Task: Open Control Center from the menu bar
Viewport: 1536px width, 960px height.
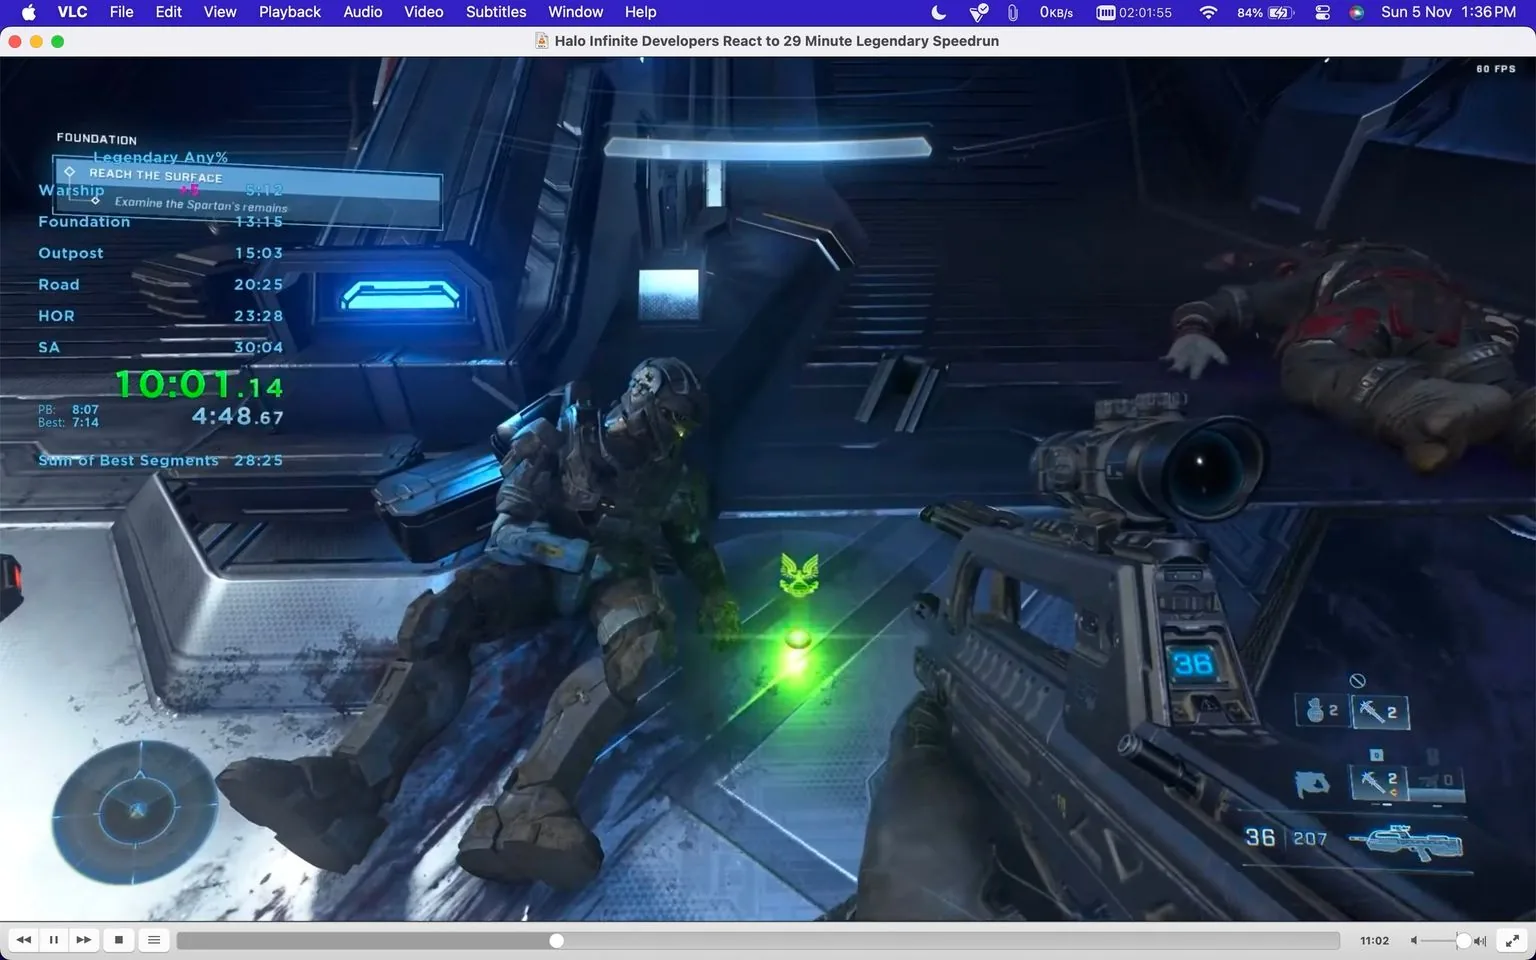Action: 1321,13
